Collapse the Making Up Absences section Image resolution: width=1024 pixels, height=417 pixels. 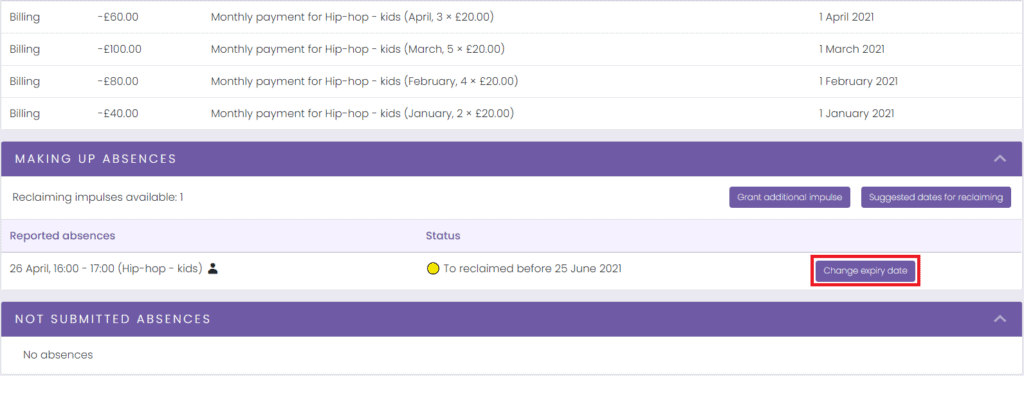coord(1000,159)
